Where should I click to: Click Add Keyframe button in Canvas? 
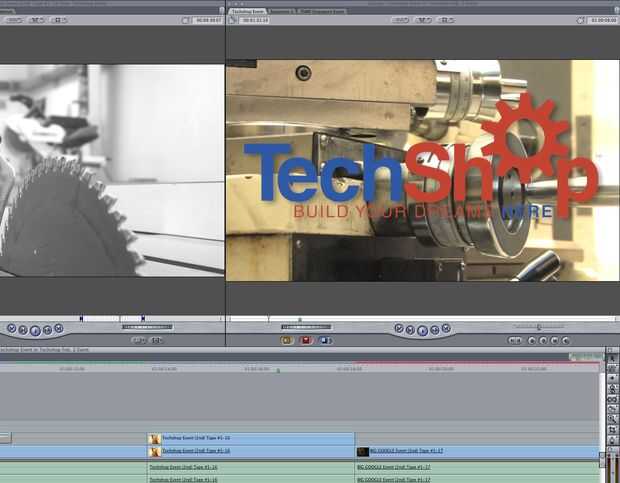pyautogui.click(x=543, y=340)
